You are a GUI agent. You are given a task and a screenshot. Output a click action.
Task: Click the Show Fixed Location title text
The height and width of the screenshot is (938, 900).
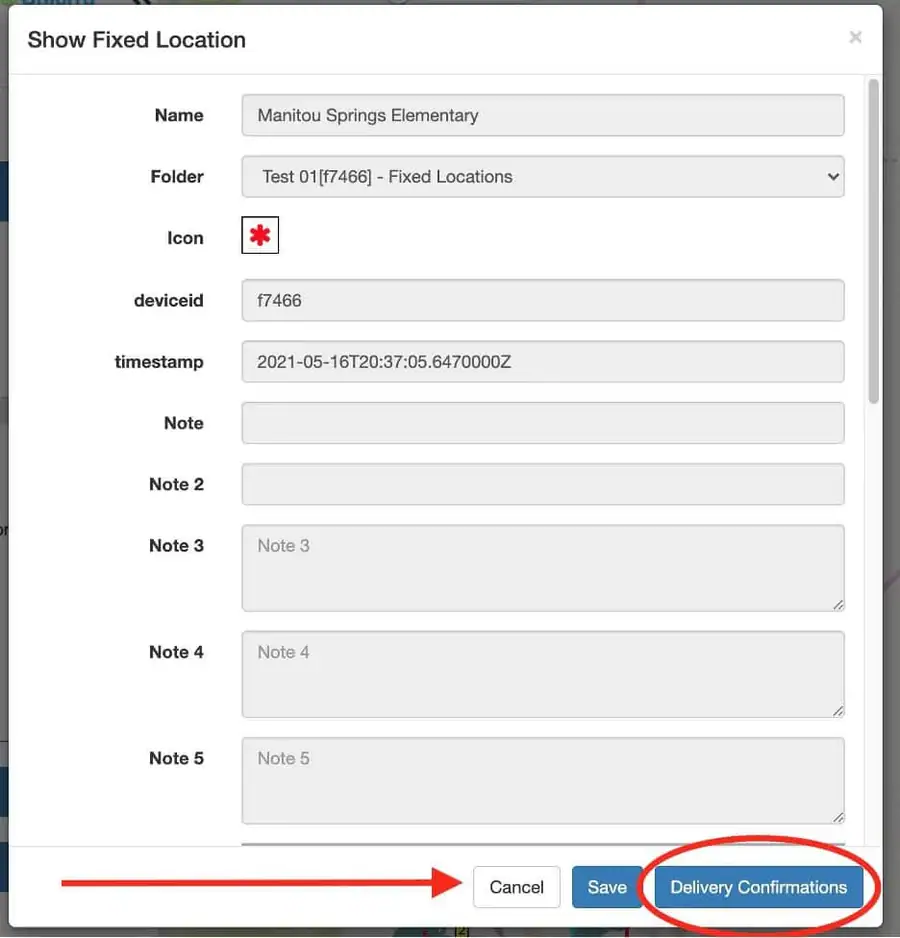click(x=136, y=39)
